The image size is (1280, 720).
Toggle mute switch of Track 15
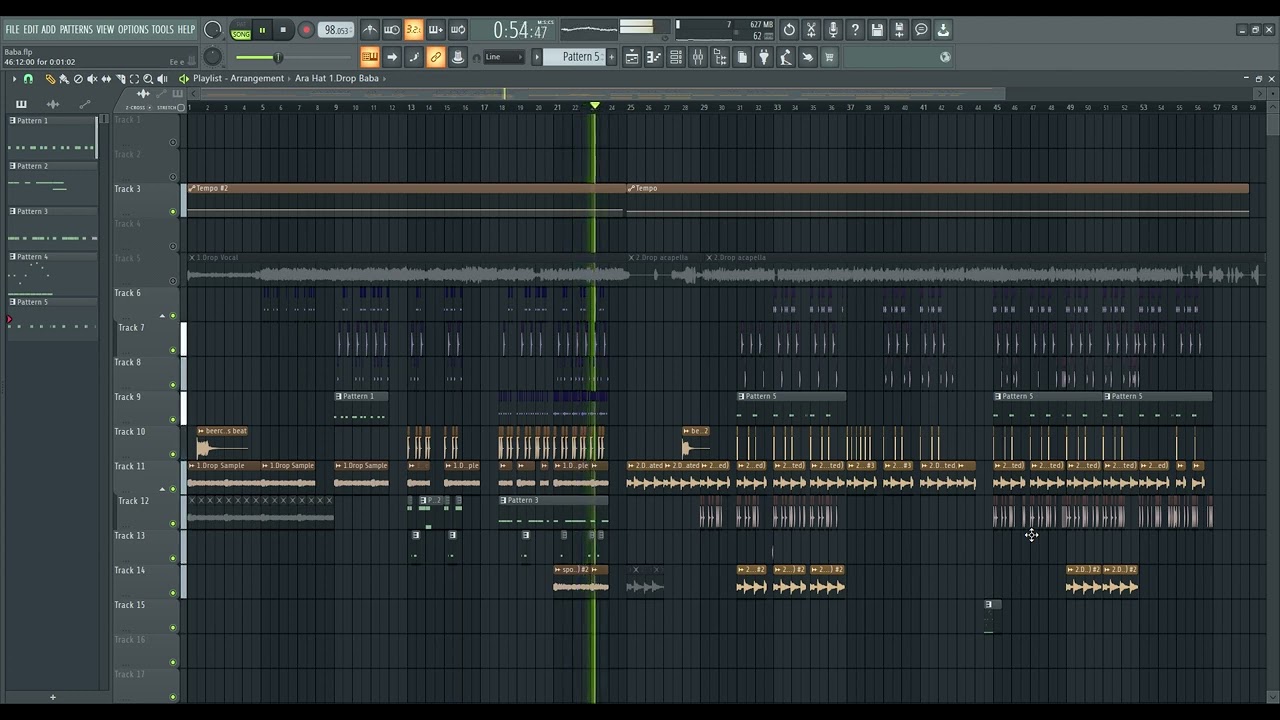173,627
